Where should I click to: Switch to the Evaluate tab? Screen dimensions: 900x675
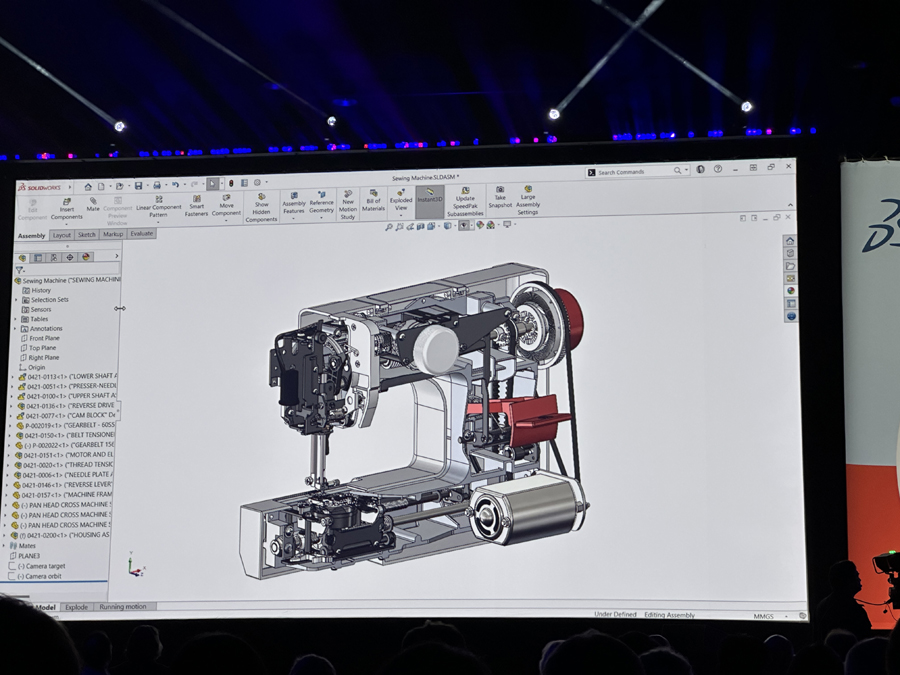pyautogui.click(x=142, y=234)
